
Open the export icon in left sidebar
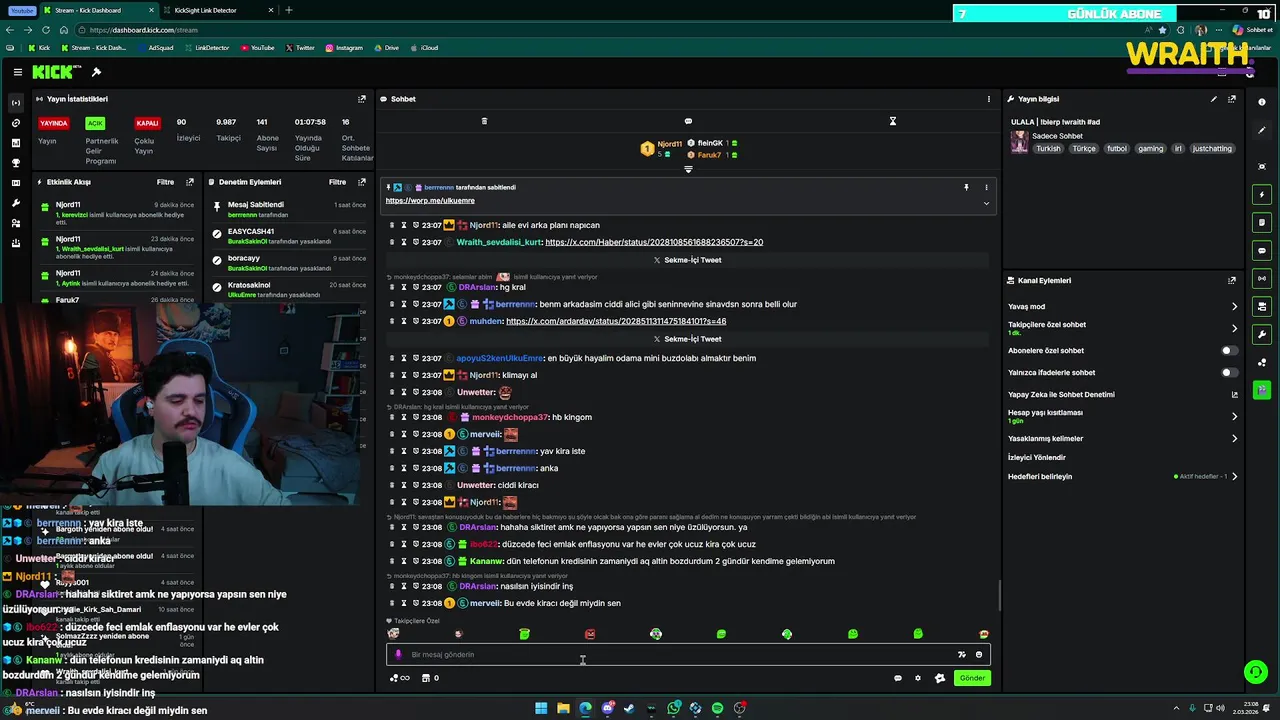pyautogui.click(x=15, y=243)
